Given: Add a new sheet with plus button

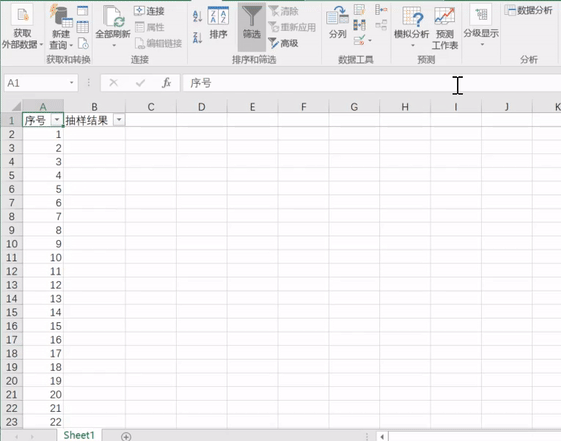Looking at the screenshot, I should [x=126, y=436].
